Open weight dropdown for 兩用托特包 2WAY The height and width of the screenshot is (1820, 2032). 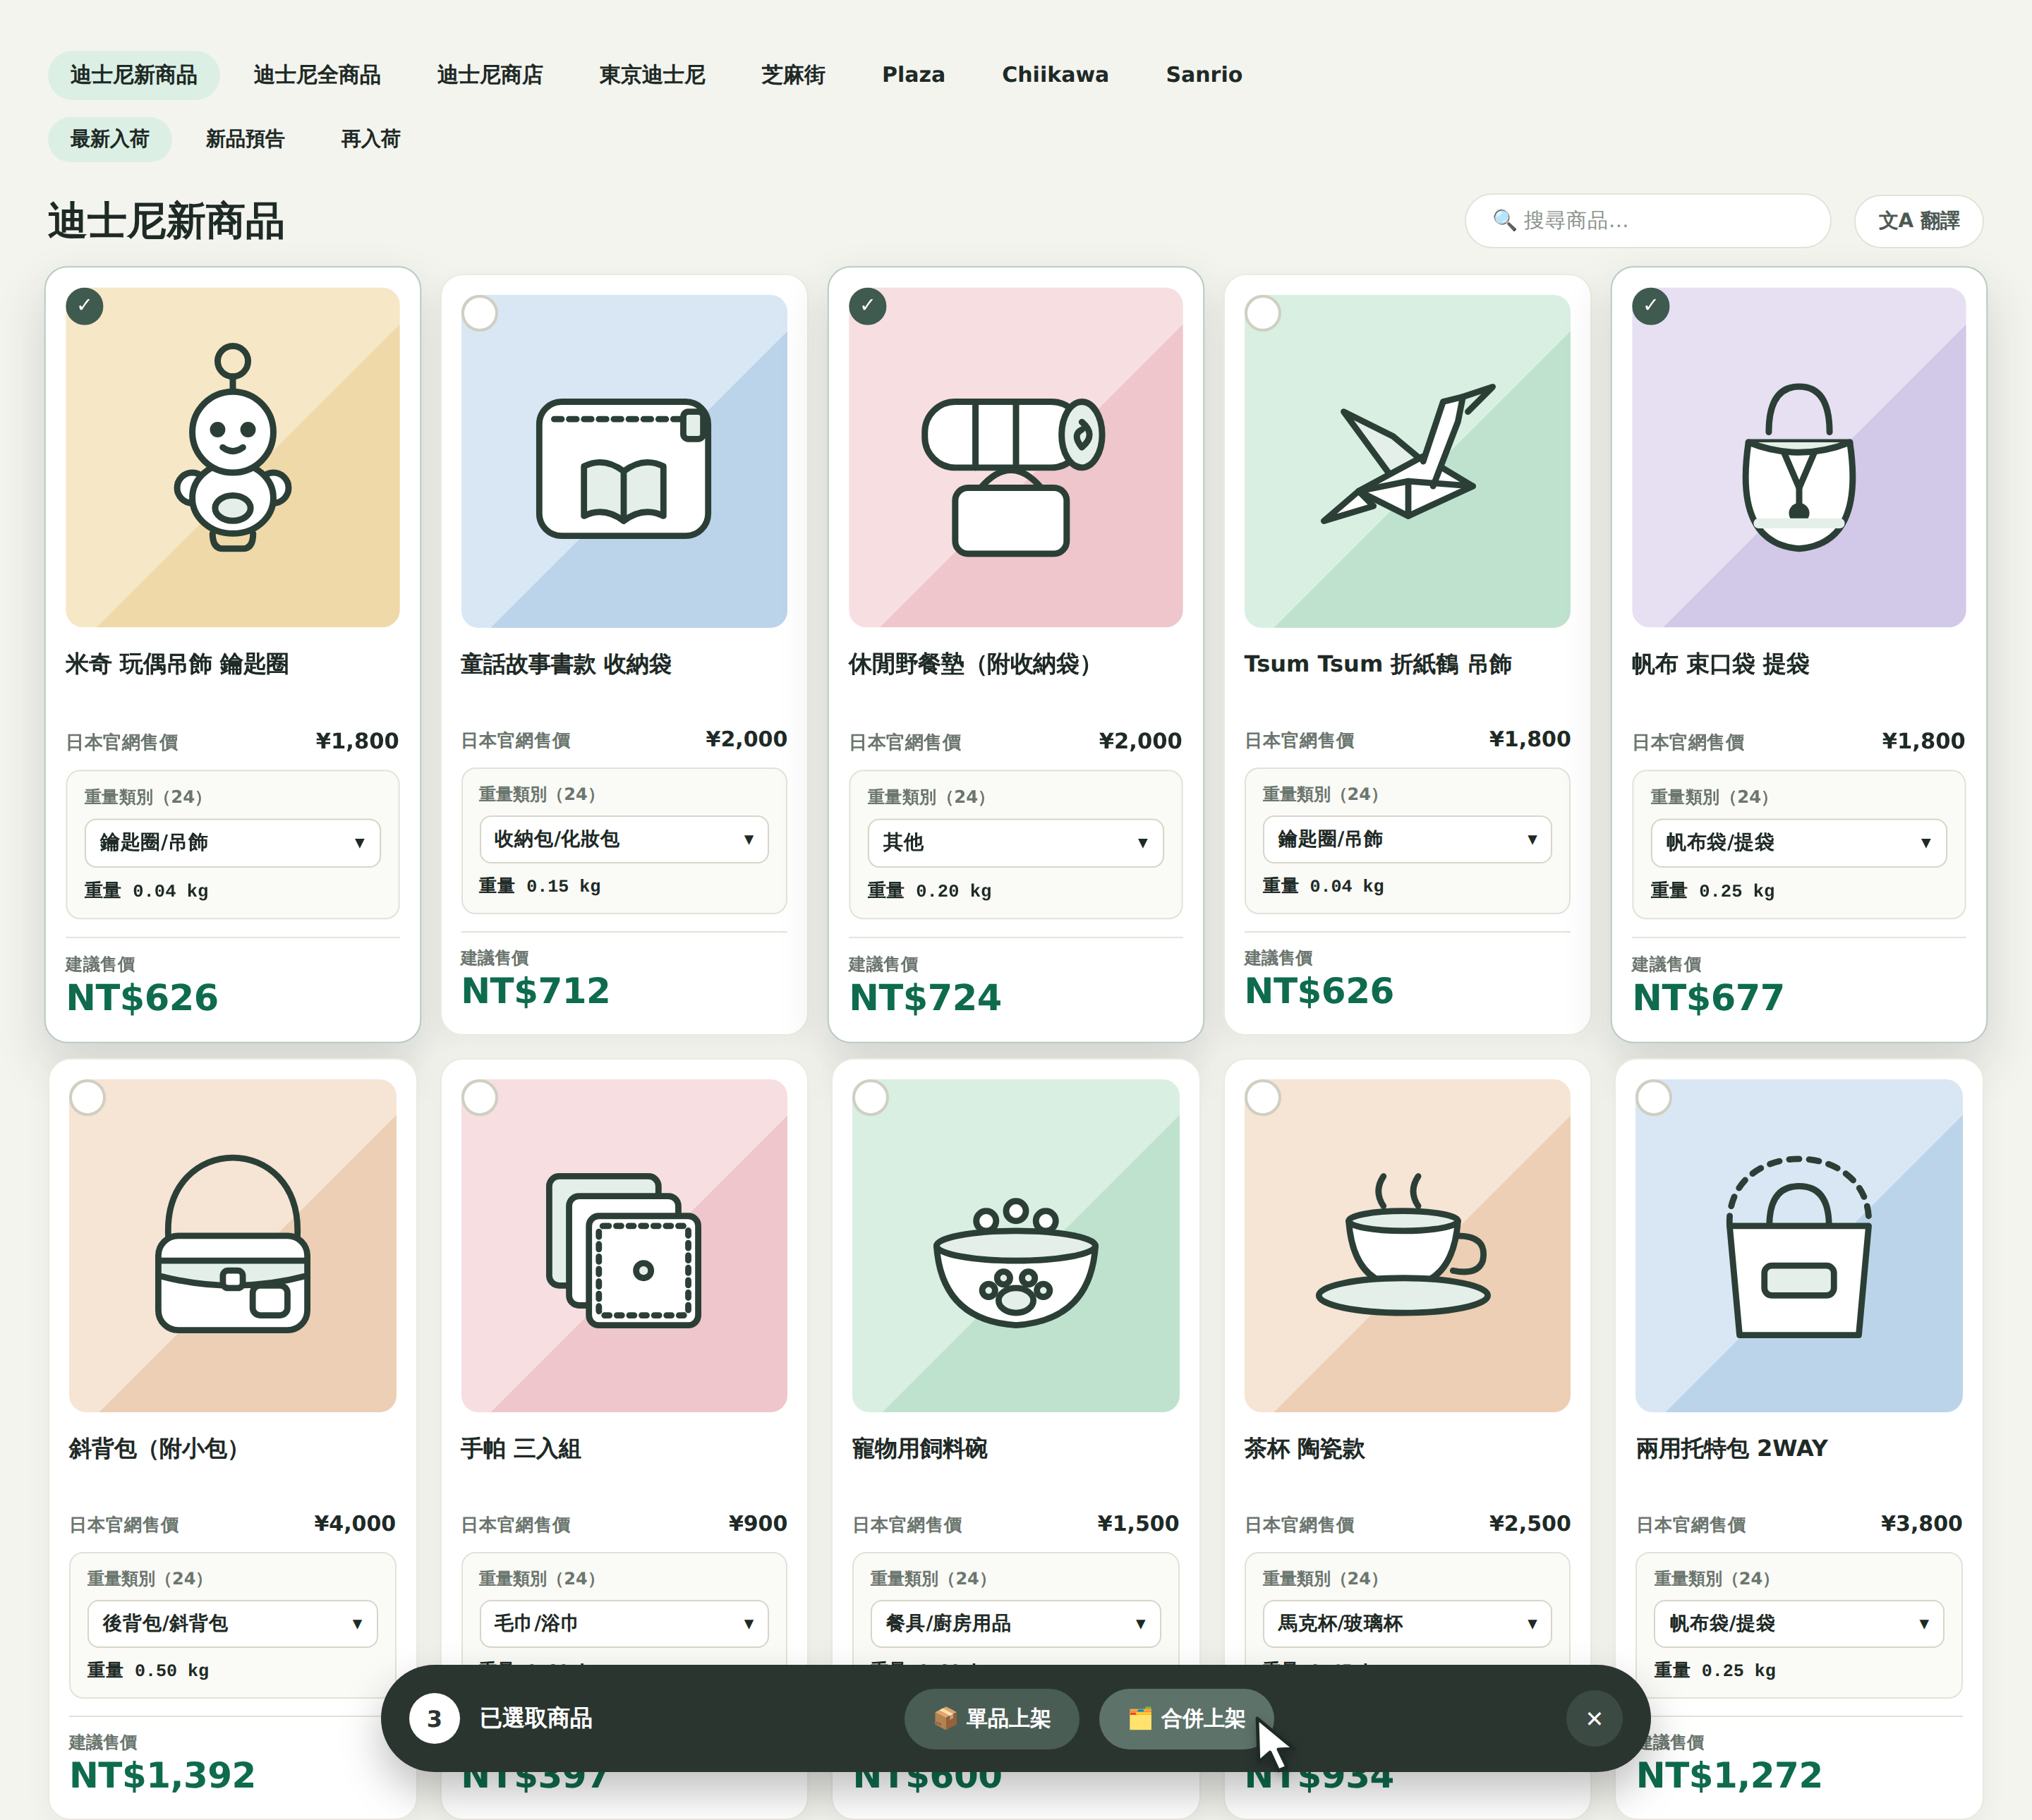pyautogui.click(x=1798, y=1623)
